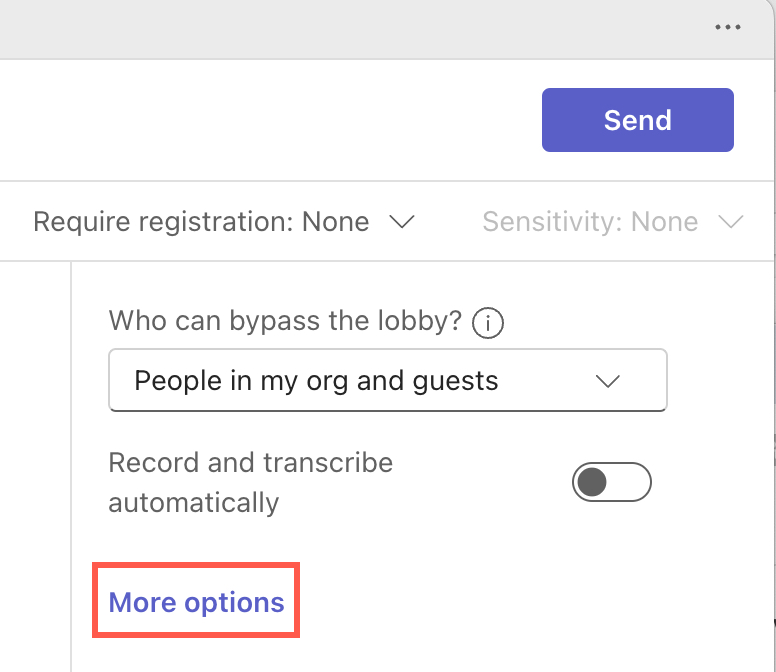776x672 pixels.
Task: Enable Record and transcribe automatically switch
Action: [x=611, y=482]
